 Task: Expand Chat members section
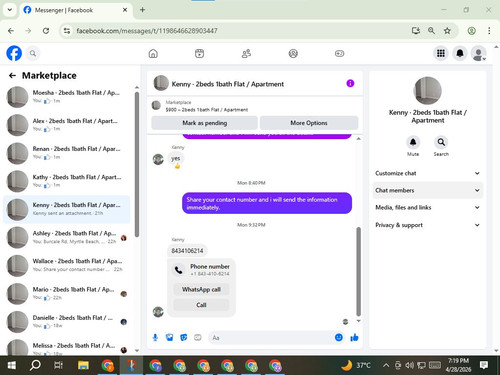(x=428, y=190)
